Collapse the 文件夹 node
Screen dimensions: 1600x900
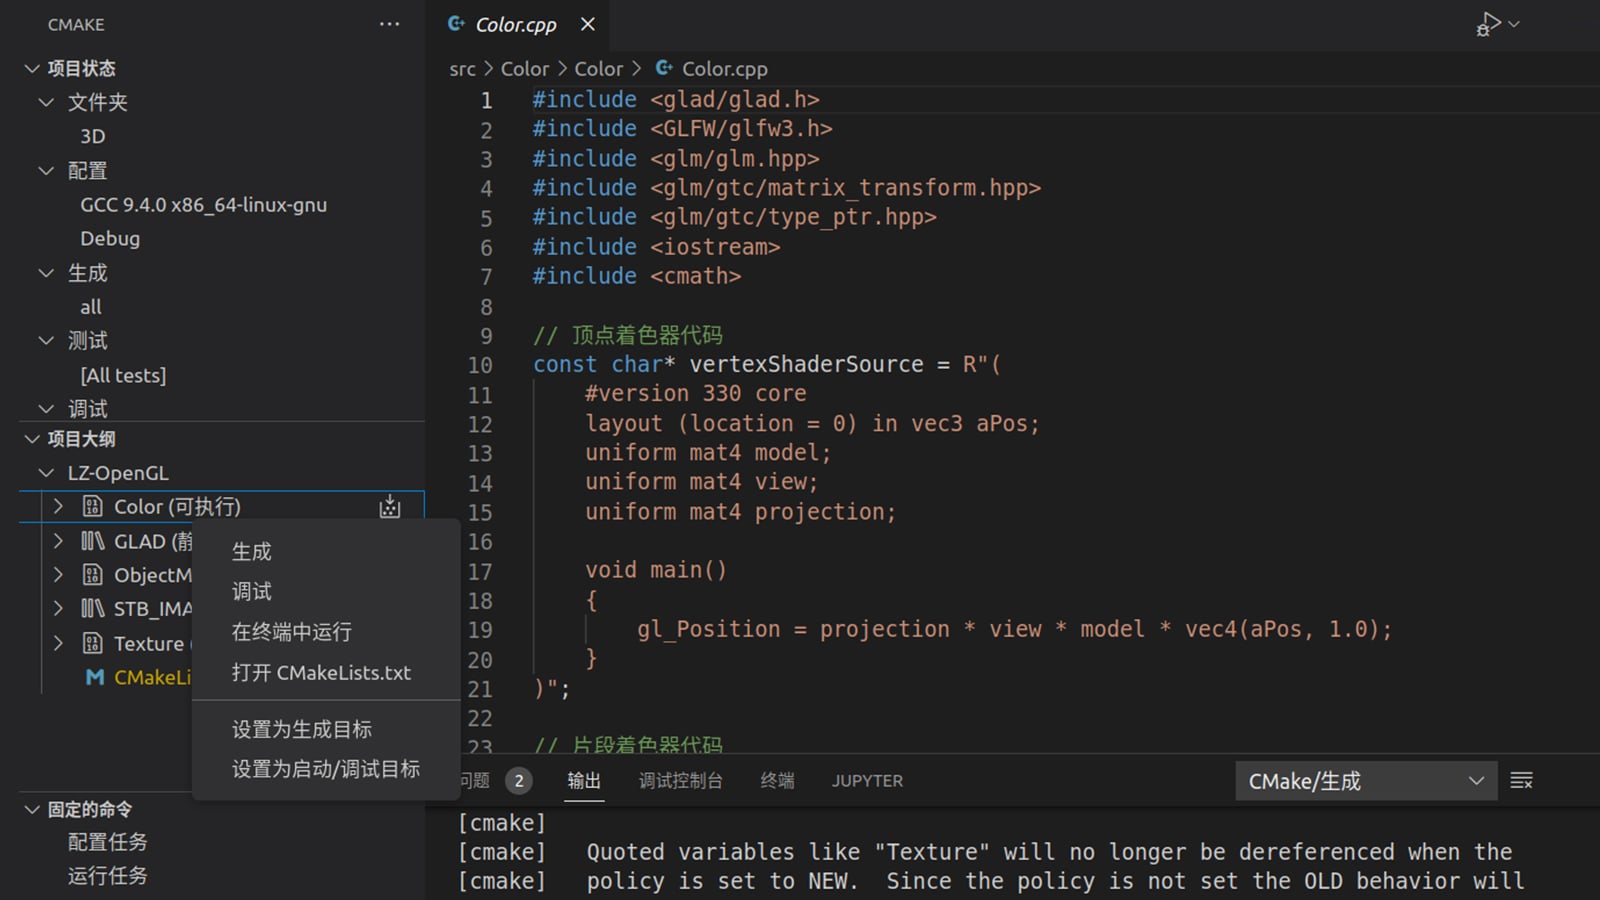click(x=46, y=102)
